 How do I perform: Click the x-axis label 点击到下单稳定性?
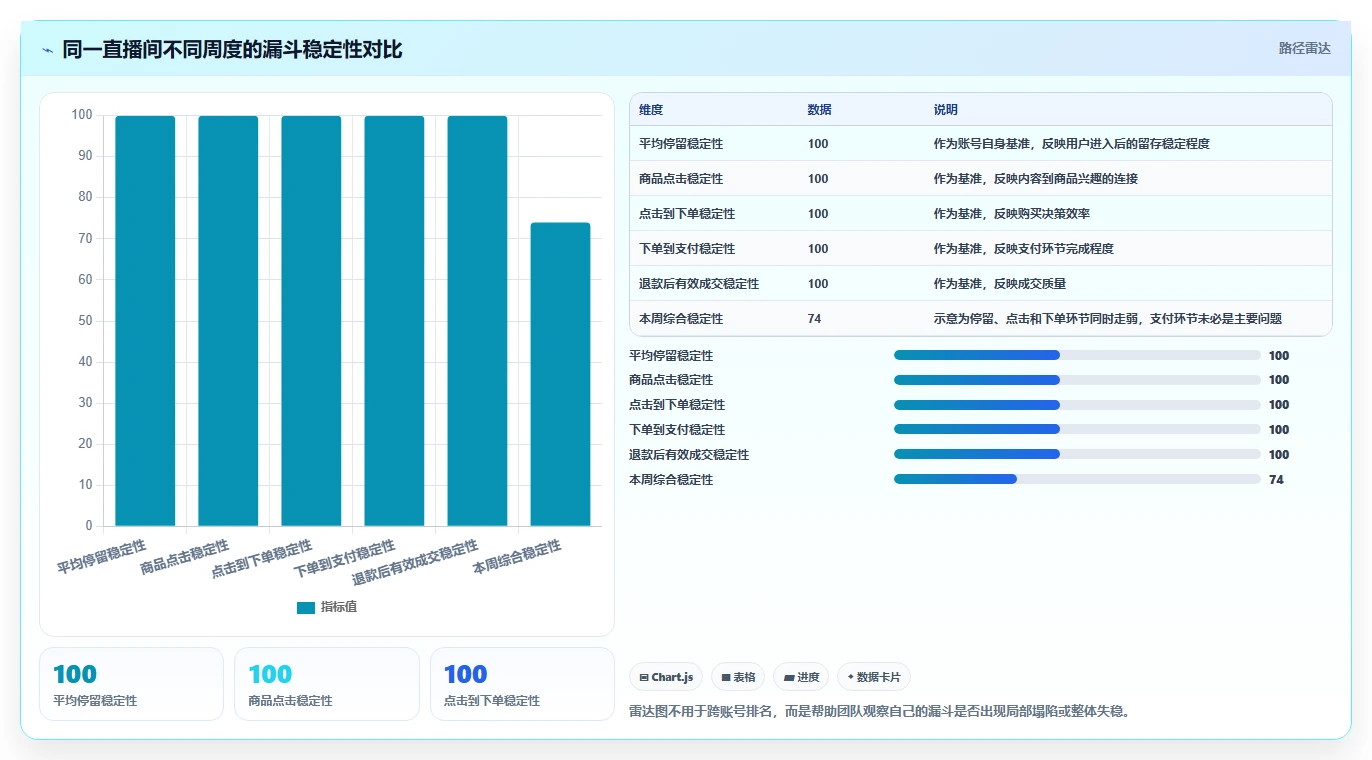click(262, 559)
